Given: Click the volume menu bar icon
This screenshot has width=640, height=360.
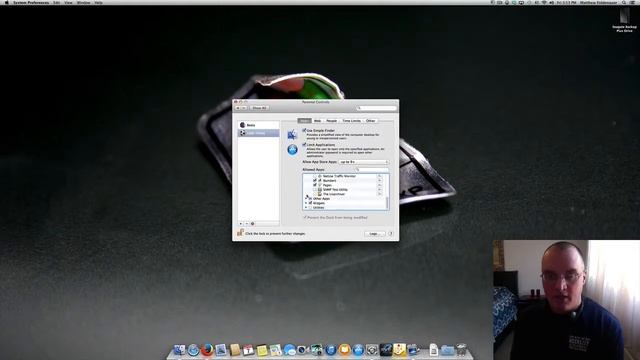Looking at the screenshot, I should pos(551,2).
